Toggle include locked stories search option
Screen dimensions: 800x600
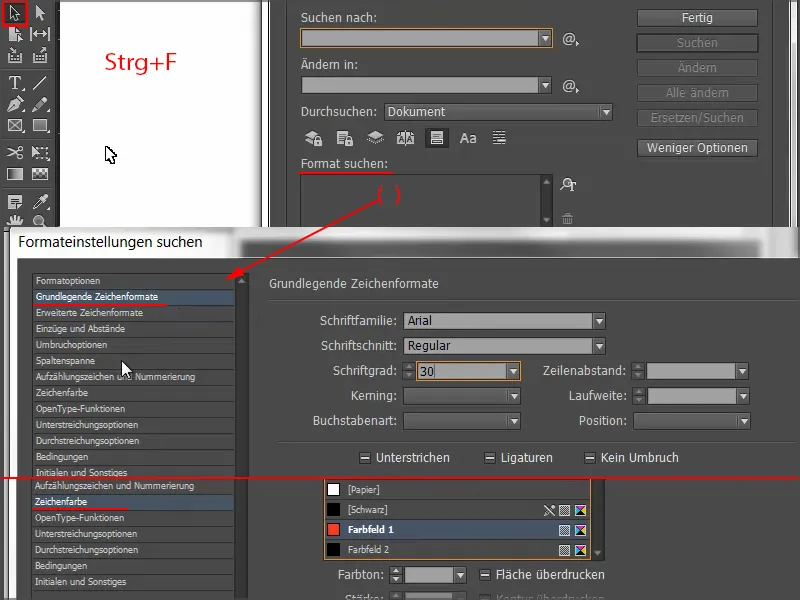pyautogui.click(x=344, y=138)
